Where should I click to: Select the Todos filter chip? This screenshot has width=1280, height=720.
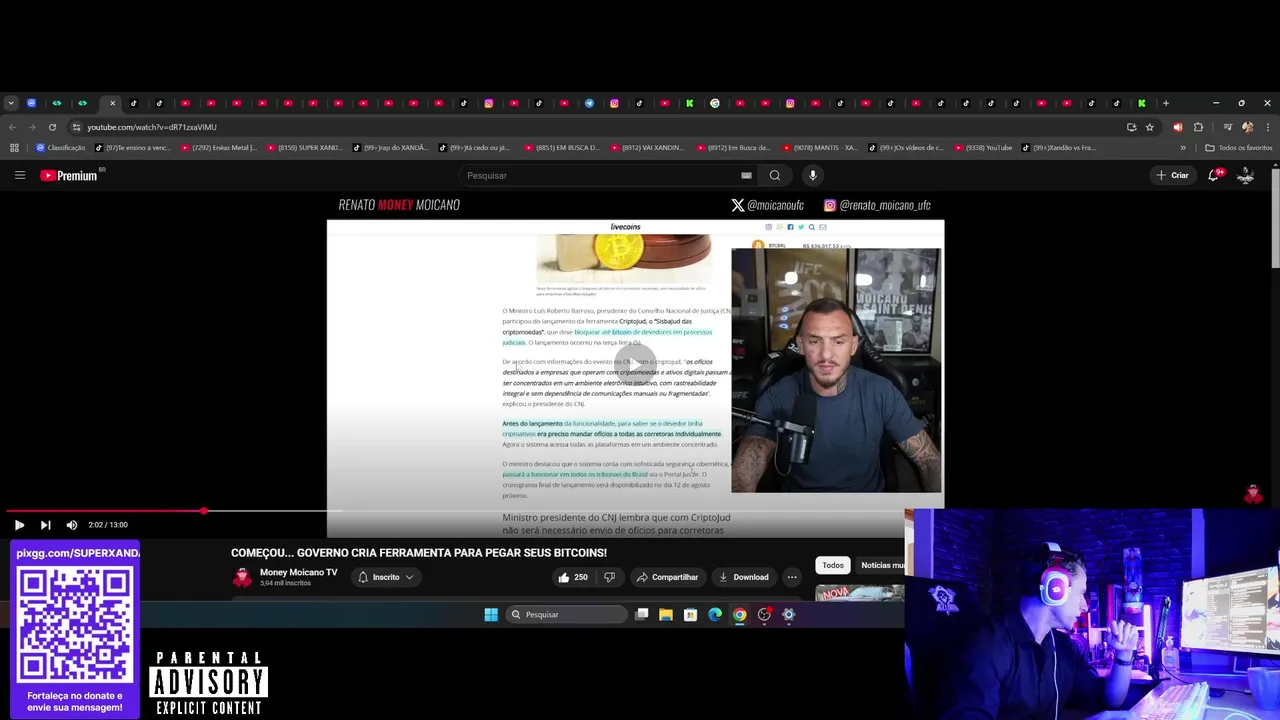coord(833,565)
